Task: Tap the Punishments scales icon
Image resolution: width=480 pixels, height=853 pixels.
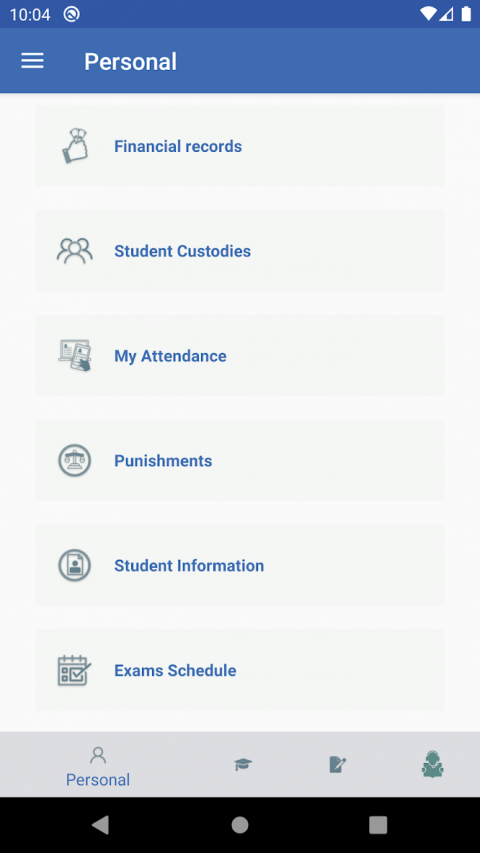Action: click(x=75, y=461)
